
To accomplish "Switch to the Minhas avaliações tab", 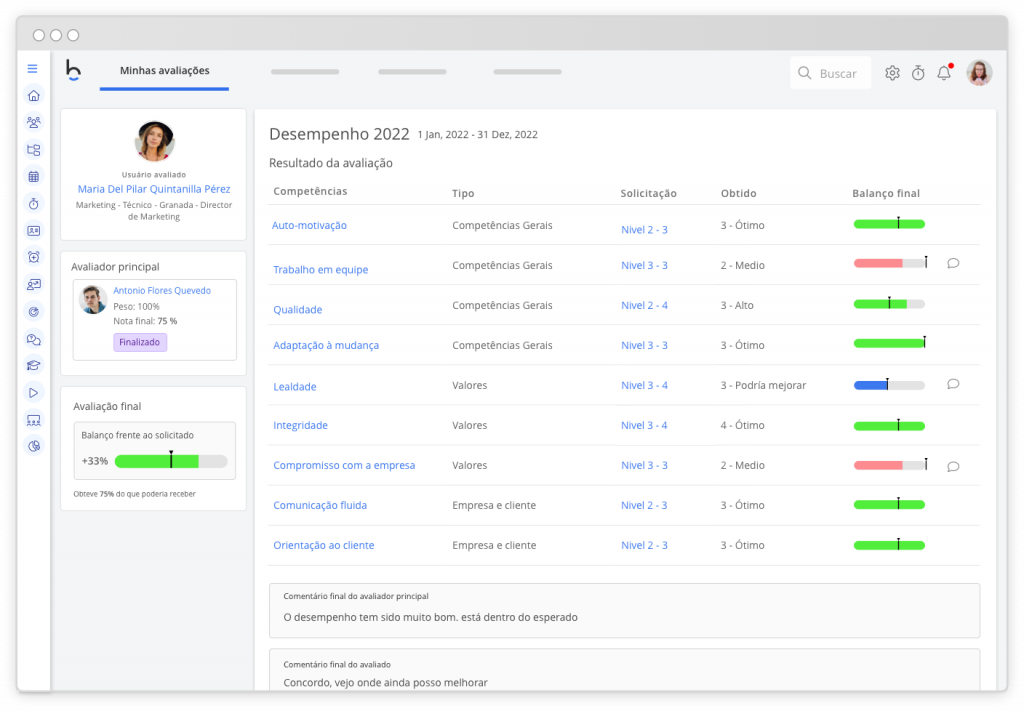I will [164, 71].
